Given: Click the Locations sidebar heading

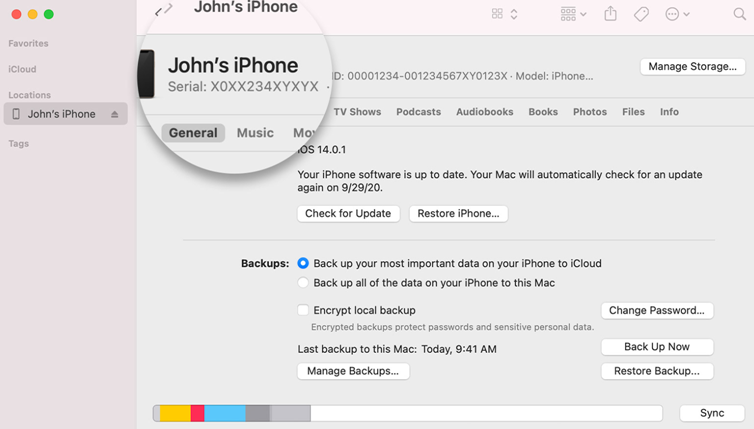Looking at the screenshot, I should [x=29, y=95].
